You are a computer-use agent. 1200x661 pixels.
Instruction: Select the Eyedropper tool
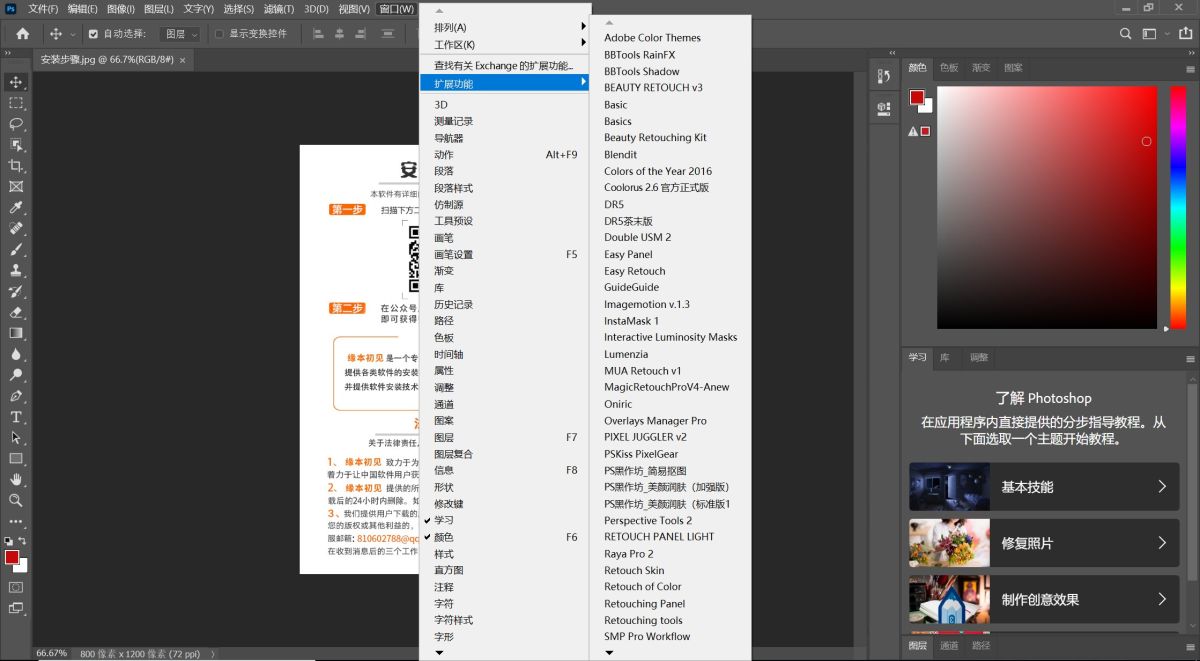[x=16, y=208]
